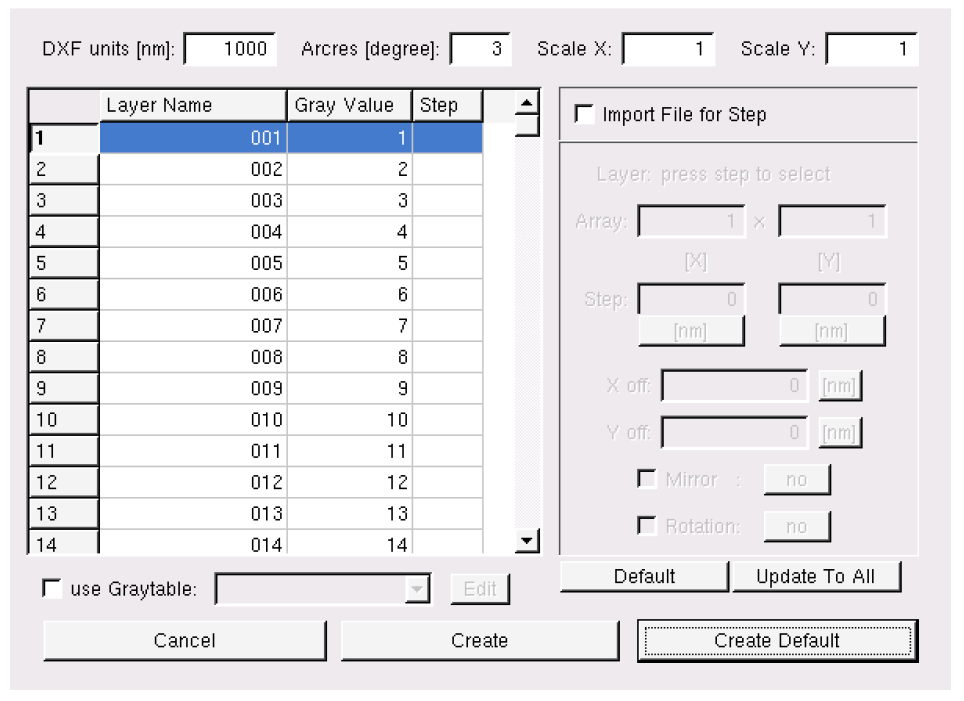Toggle the use Graytable checkbox

point(52,589)
